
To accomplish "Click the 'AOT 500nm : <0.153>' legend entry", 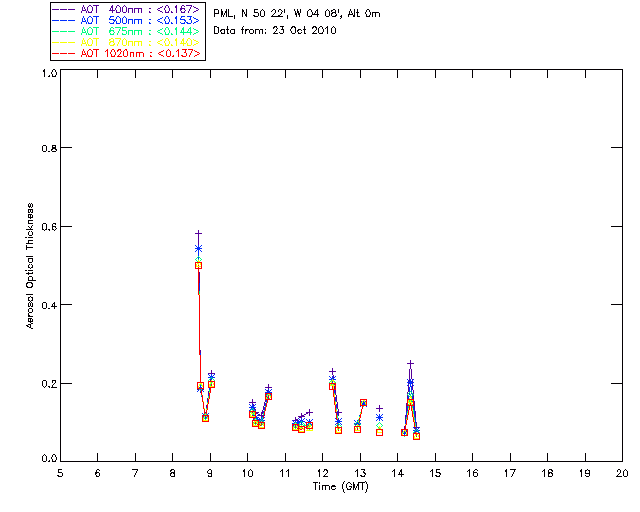I will point(127,20).
